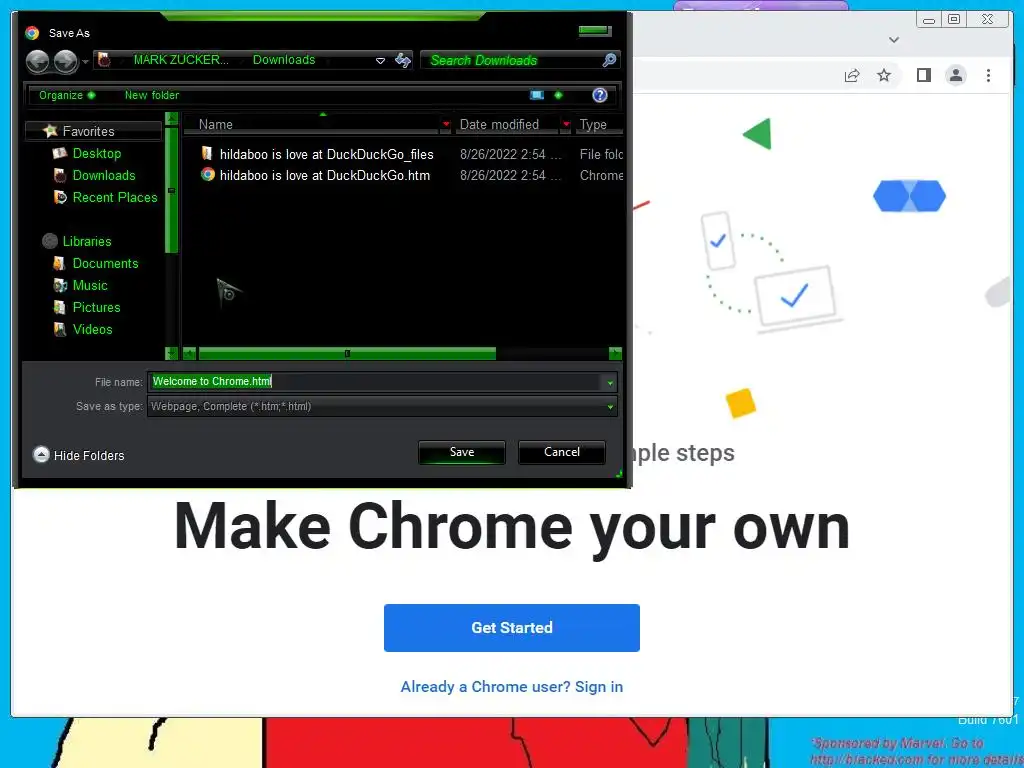Open Chrome tab search chevron

[x=894, y=40]
